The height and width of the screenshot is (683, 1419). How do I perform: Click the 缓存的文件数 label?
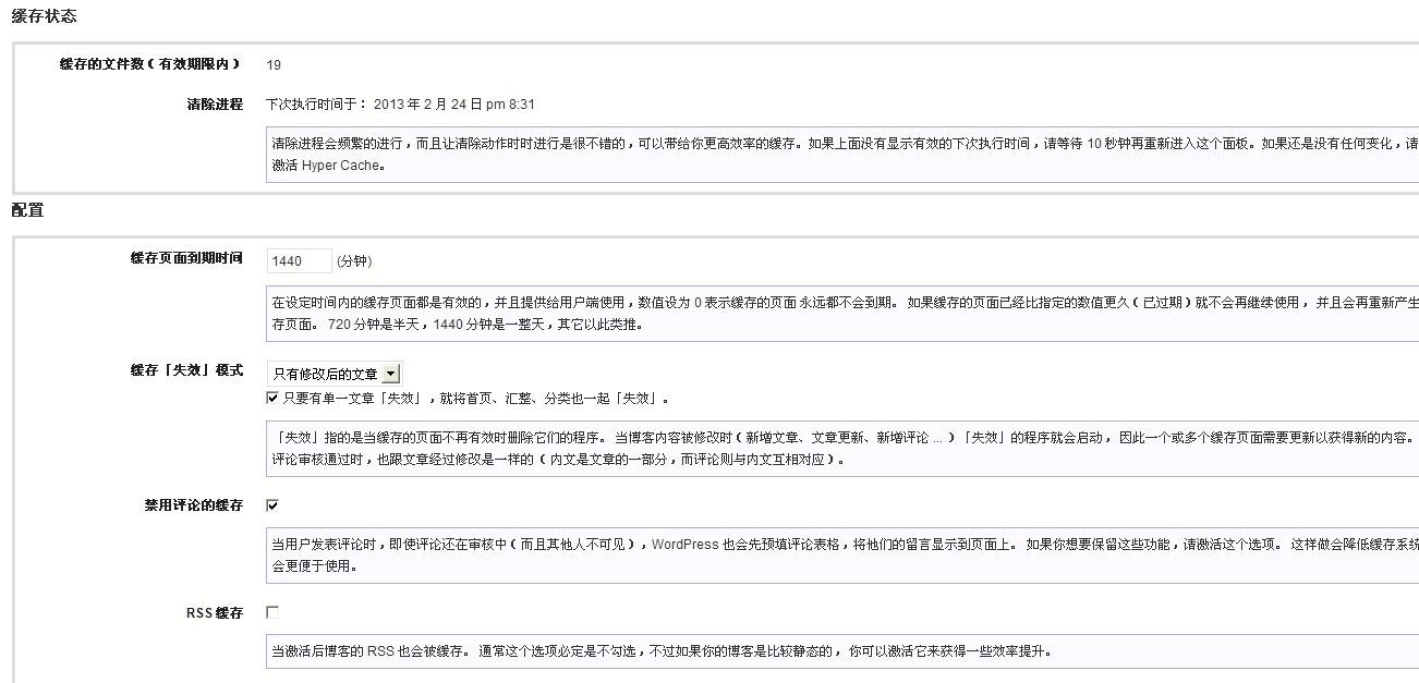tap(151, 65)
